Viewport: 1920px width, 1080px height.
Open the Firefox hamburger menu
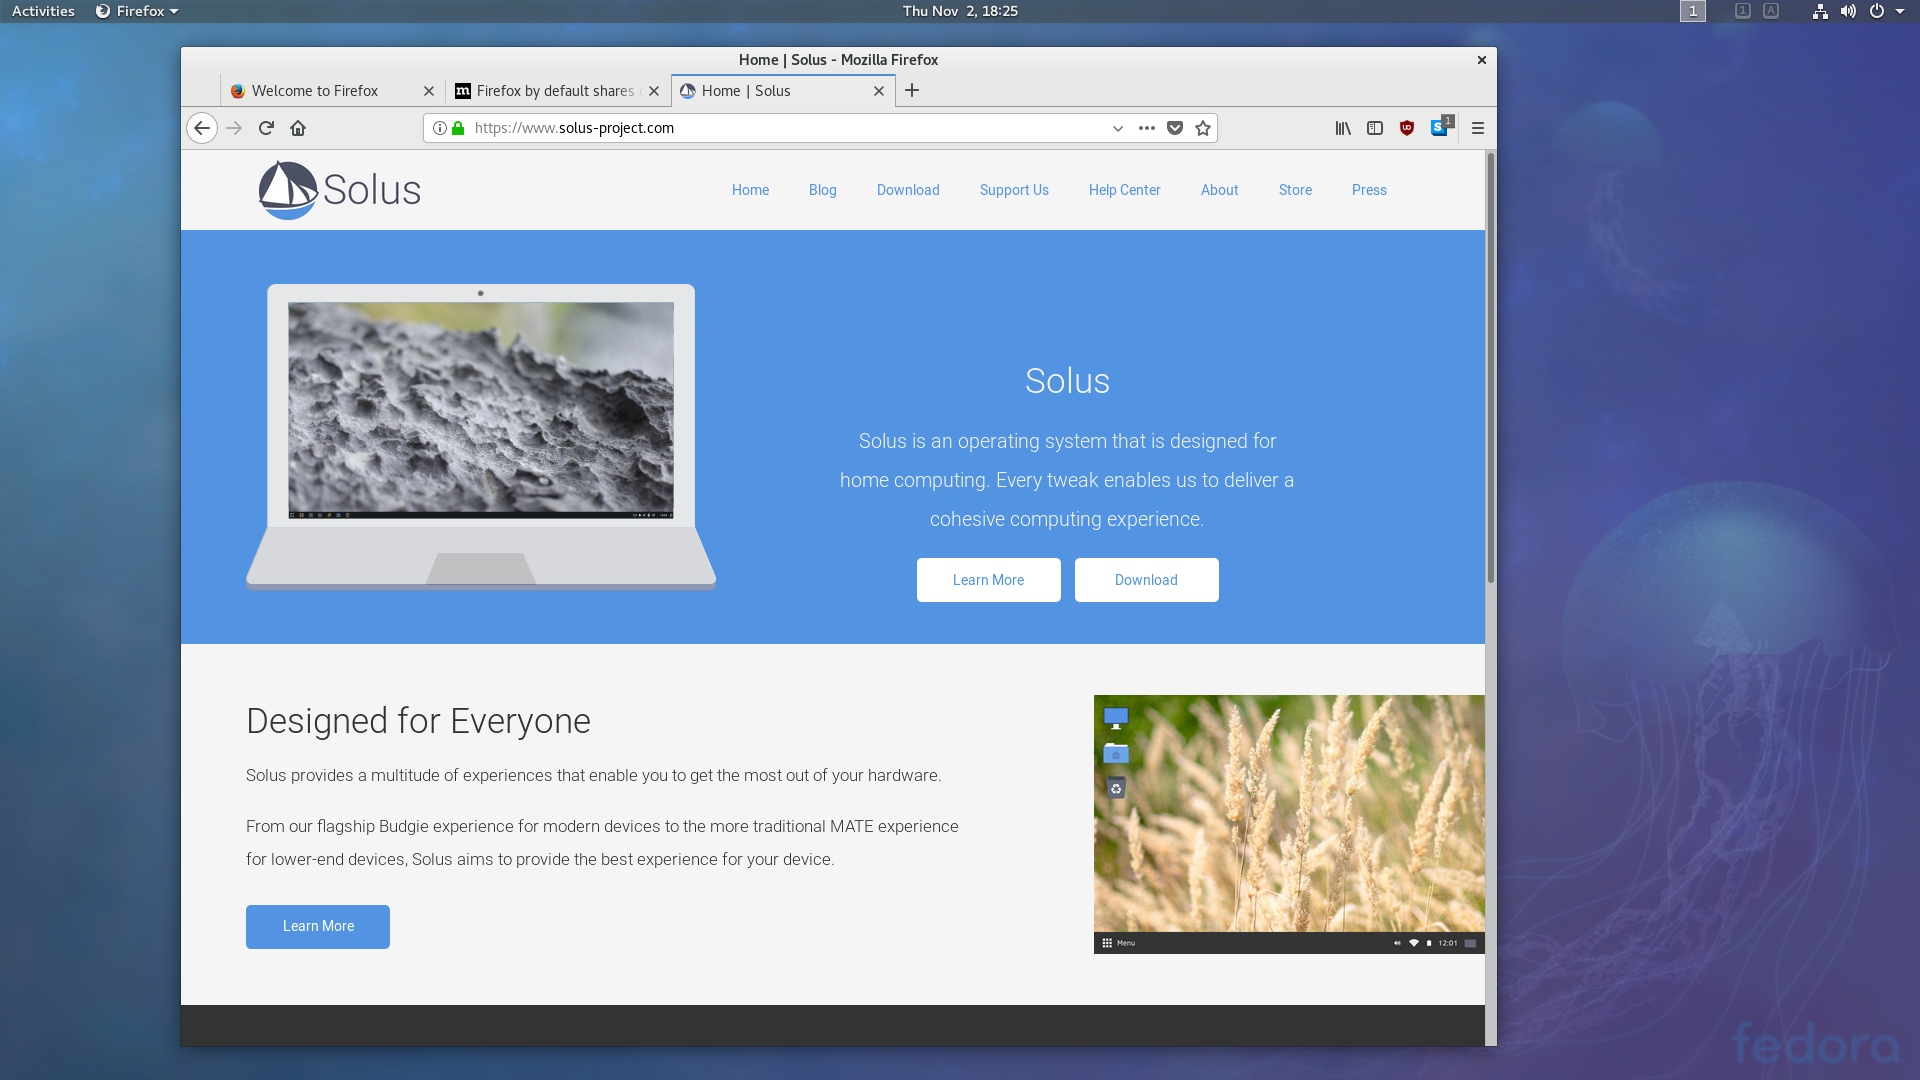1478,128
